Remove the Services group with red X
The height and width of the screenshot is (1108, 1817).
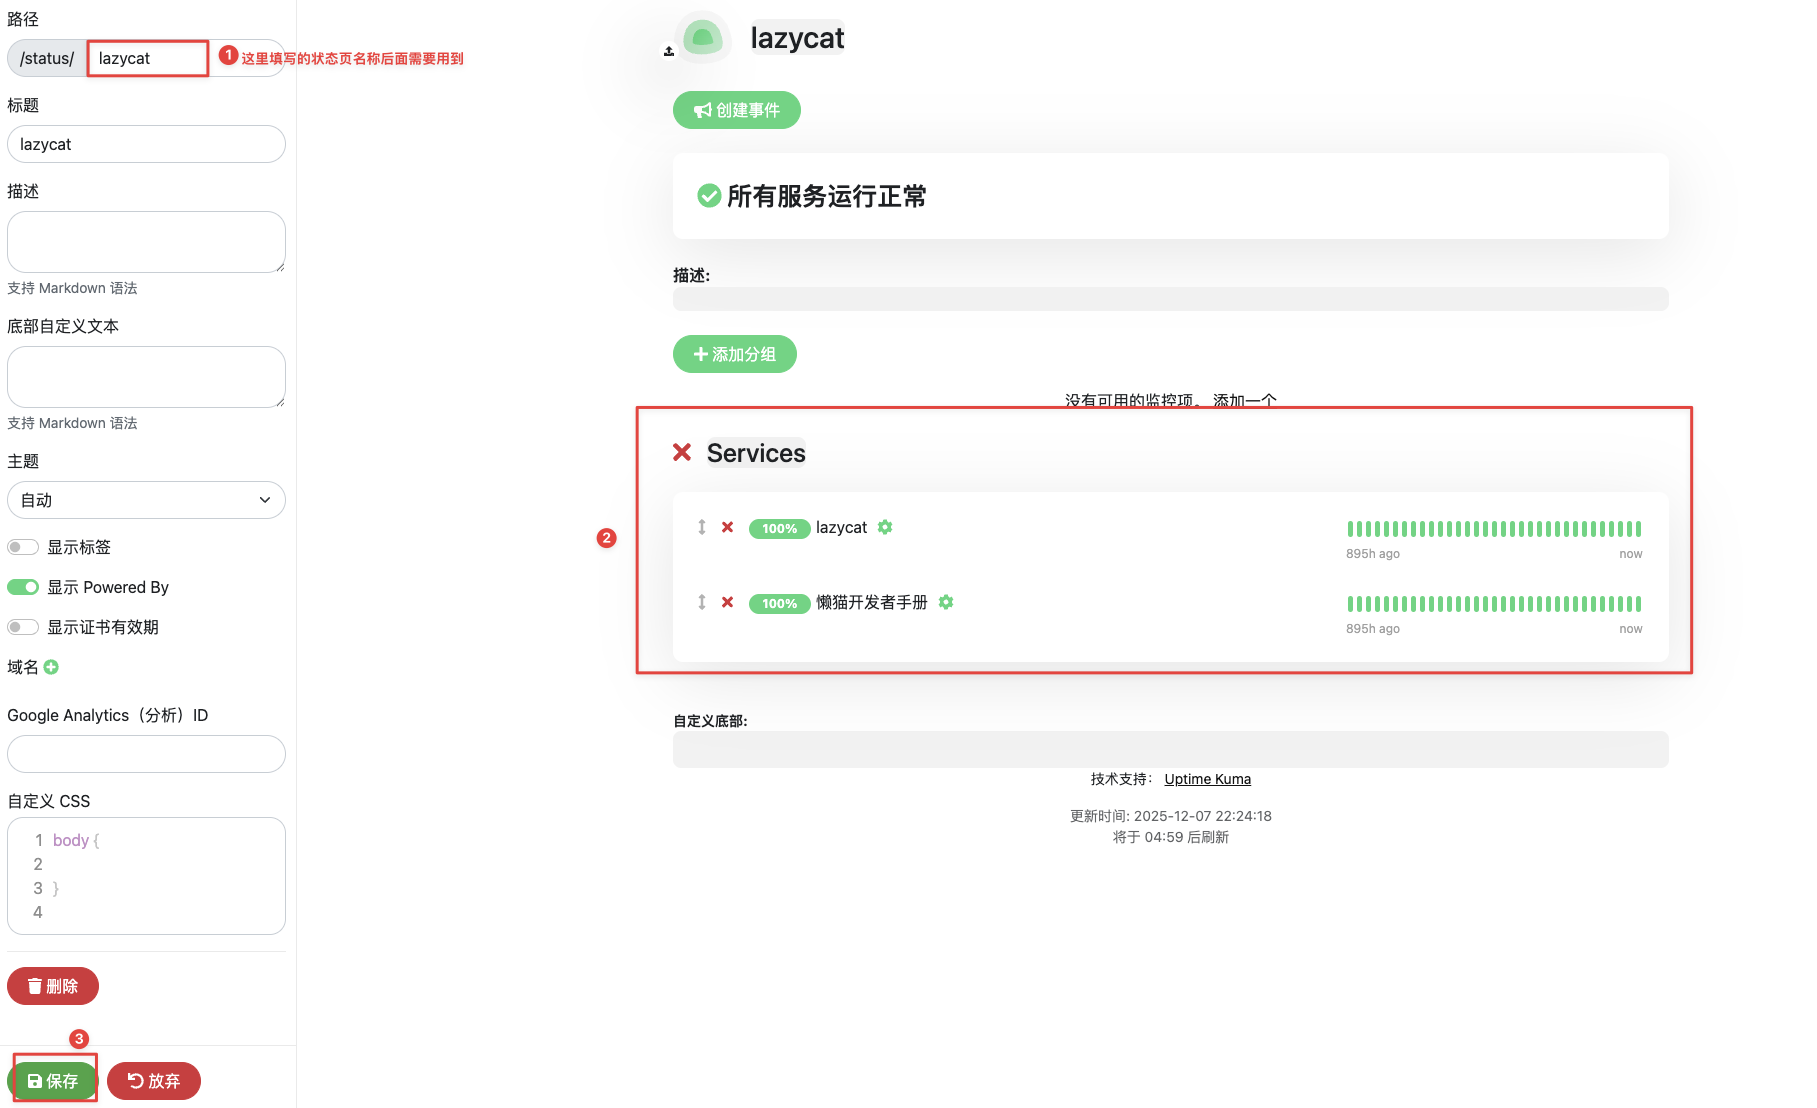[x=682, y=452]
